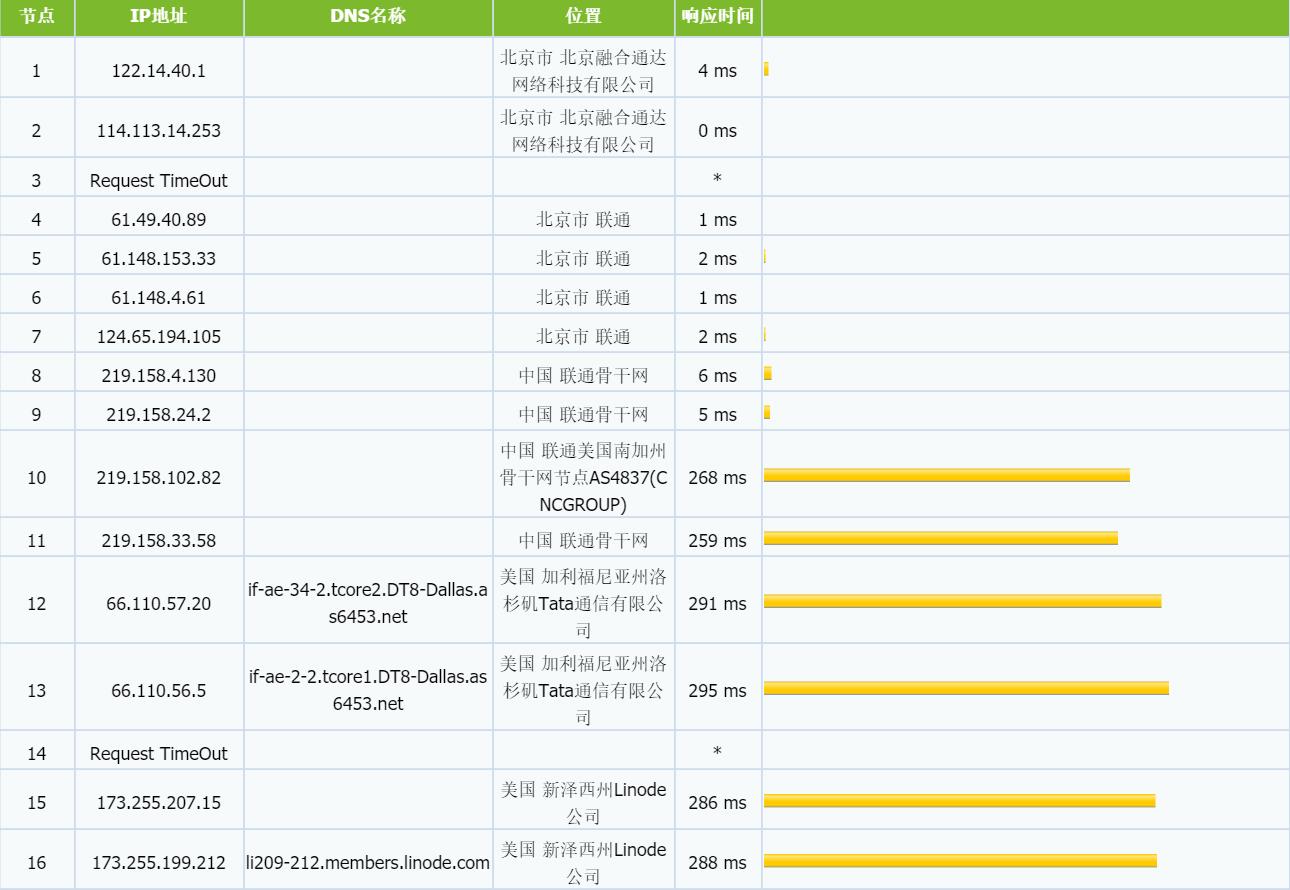Click the 259 ms response time

[717, 540]
